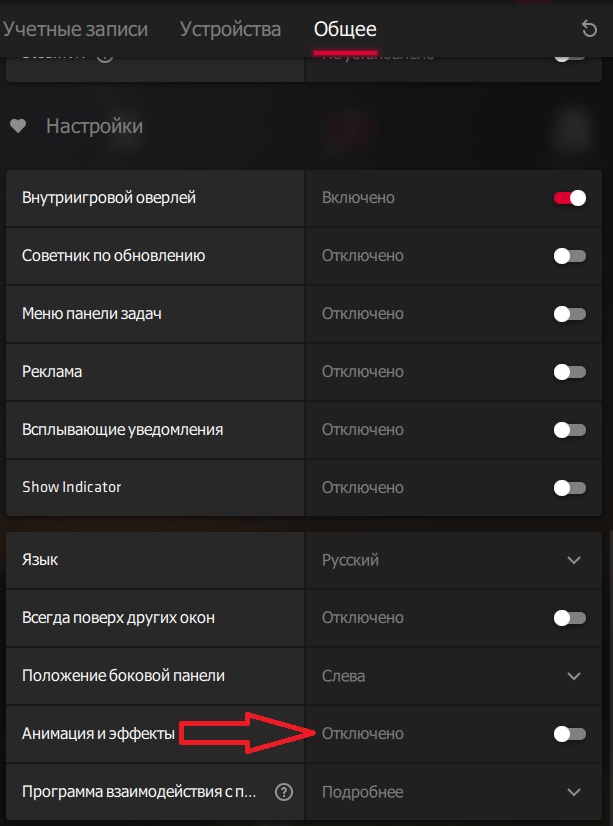
Task: Enable Всегда поверх других окон toggle
Action: tap(570, 618)
